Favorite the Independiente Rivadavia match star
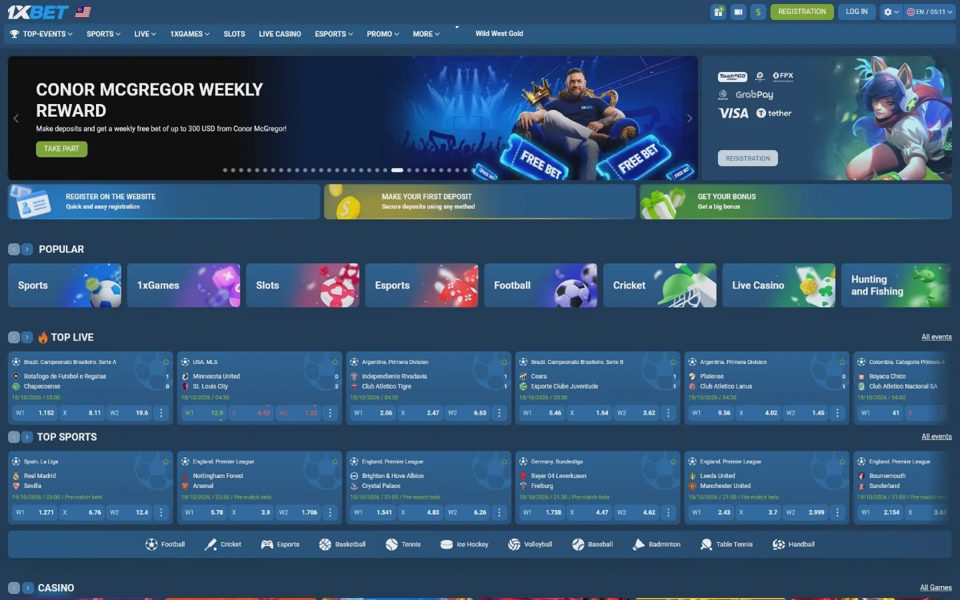This screenshot has width=960, height=600. point(504,362)
